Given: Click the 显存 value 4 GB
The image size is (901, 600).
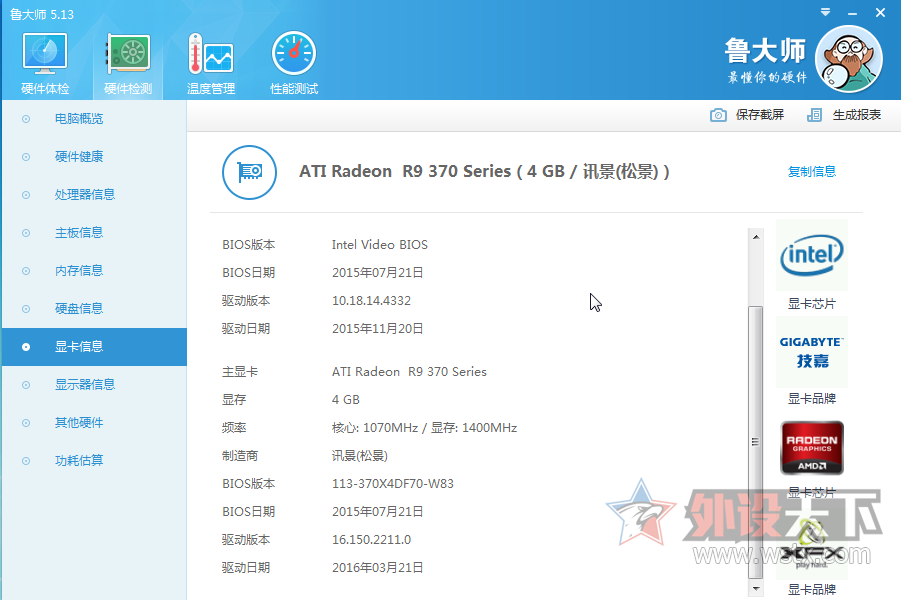Looking at the screenshot, I should [x=345, y=400].
